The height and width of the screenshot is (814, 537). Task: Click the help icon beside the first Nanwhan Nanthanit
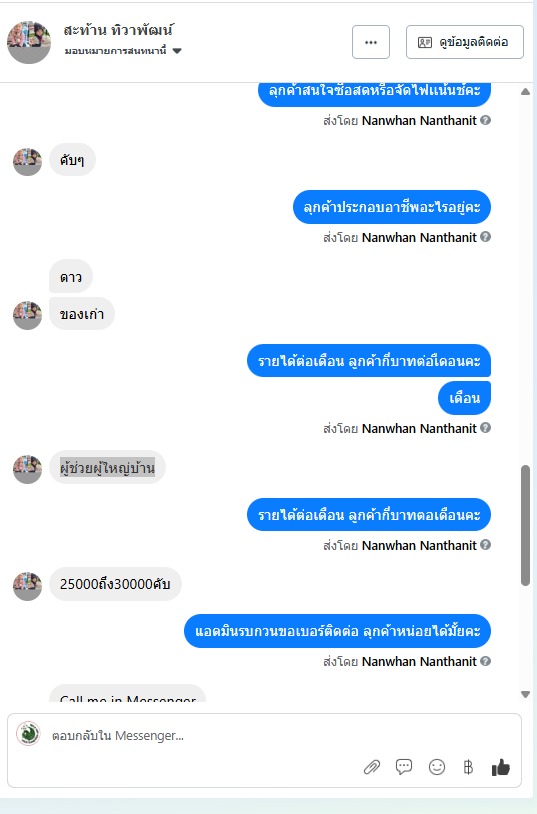click(x=486, y=120)
